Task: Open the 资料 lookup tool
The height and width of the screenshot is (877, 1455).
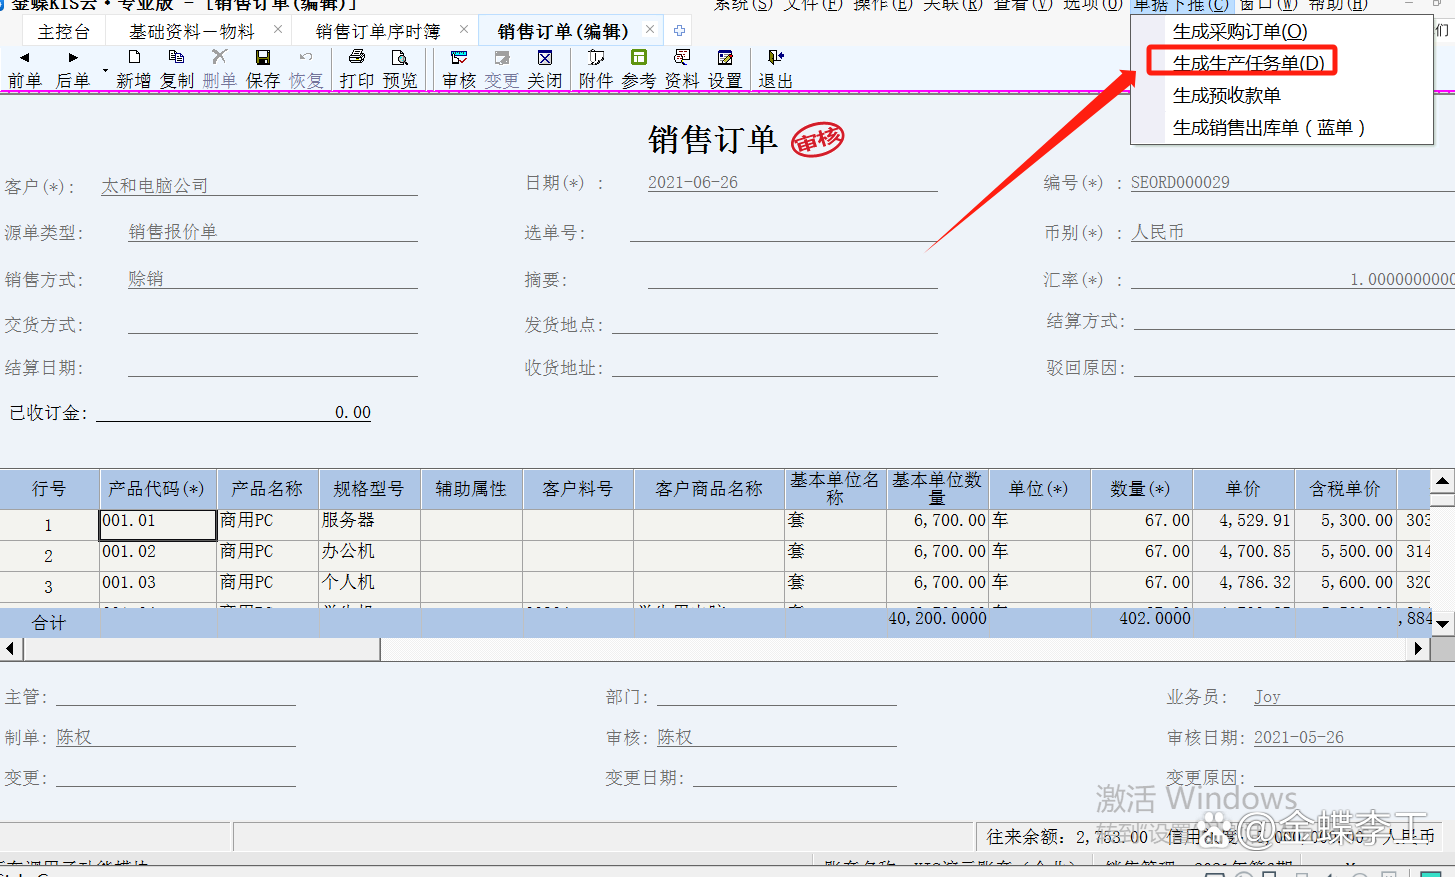Action: (682, 69)
